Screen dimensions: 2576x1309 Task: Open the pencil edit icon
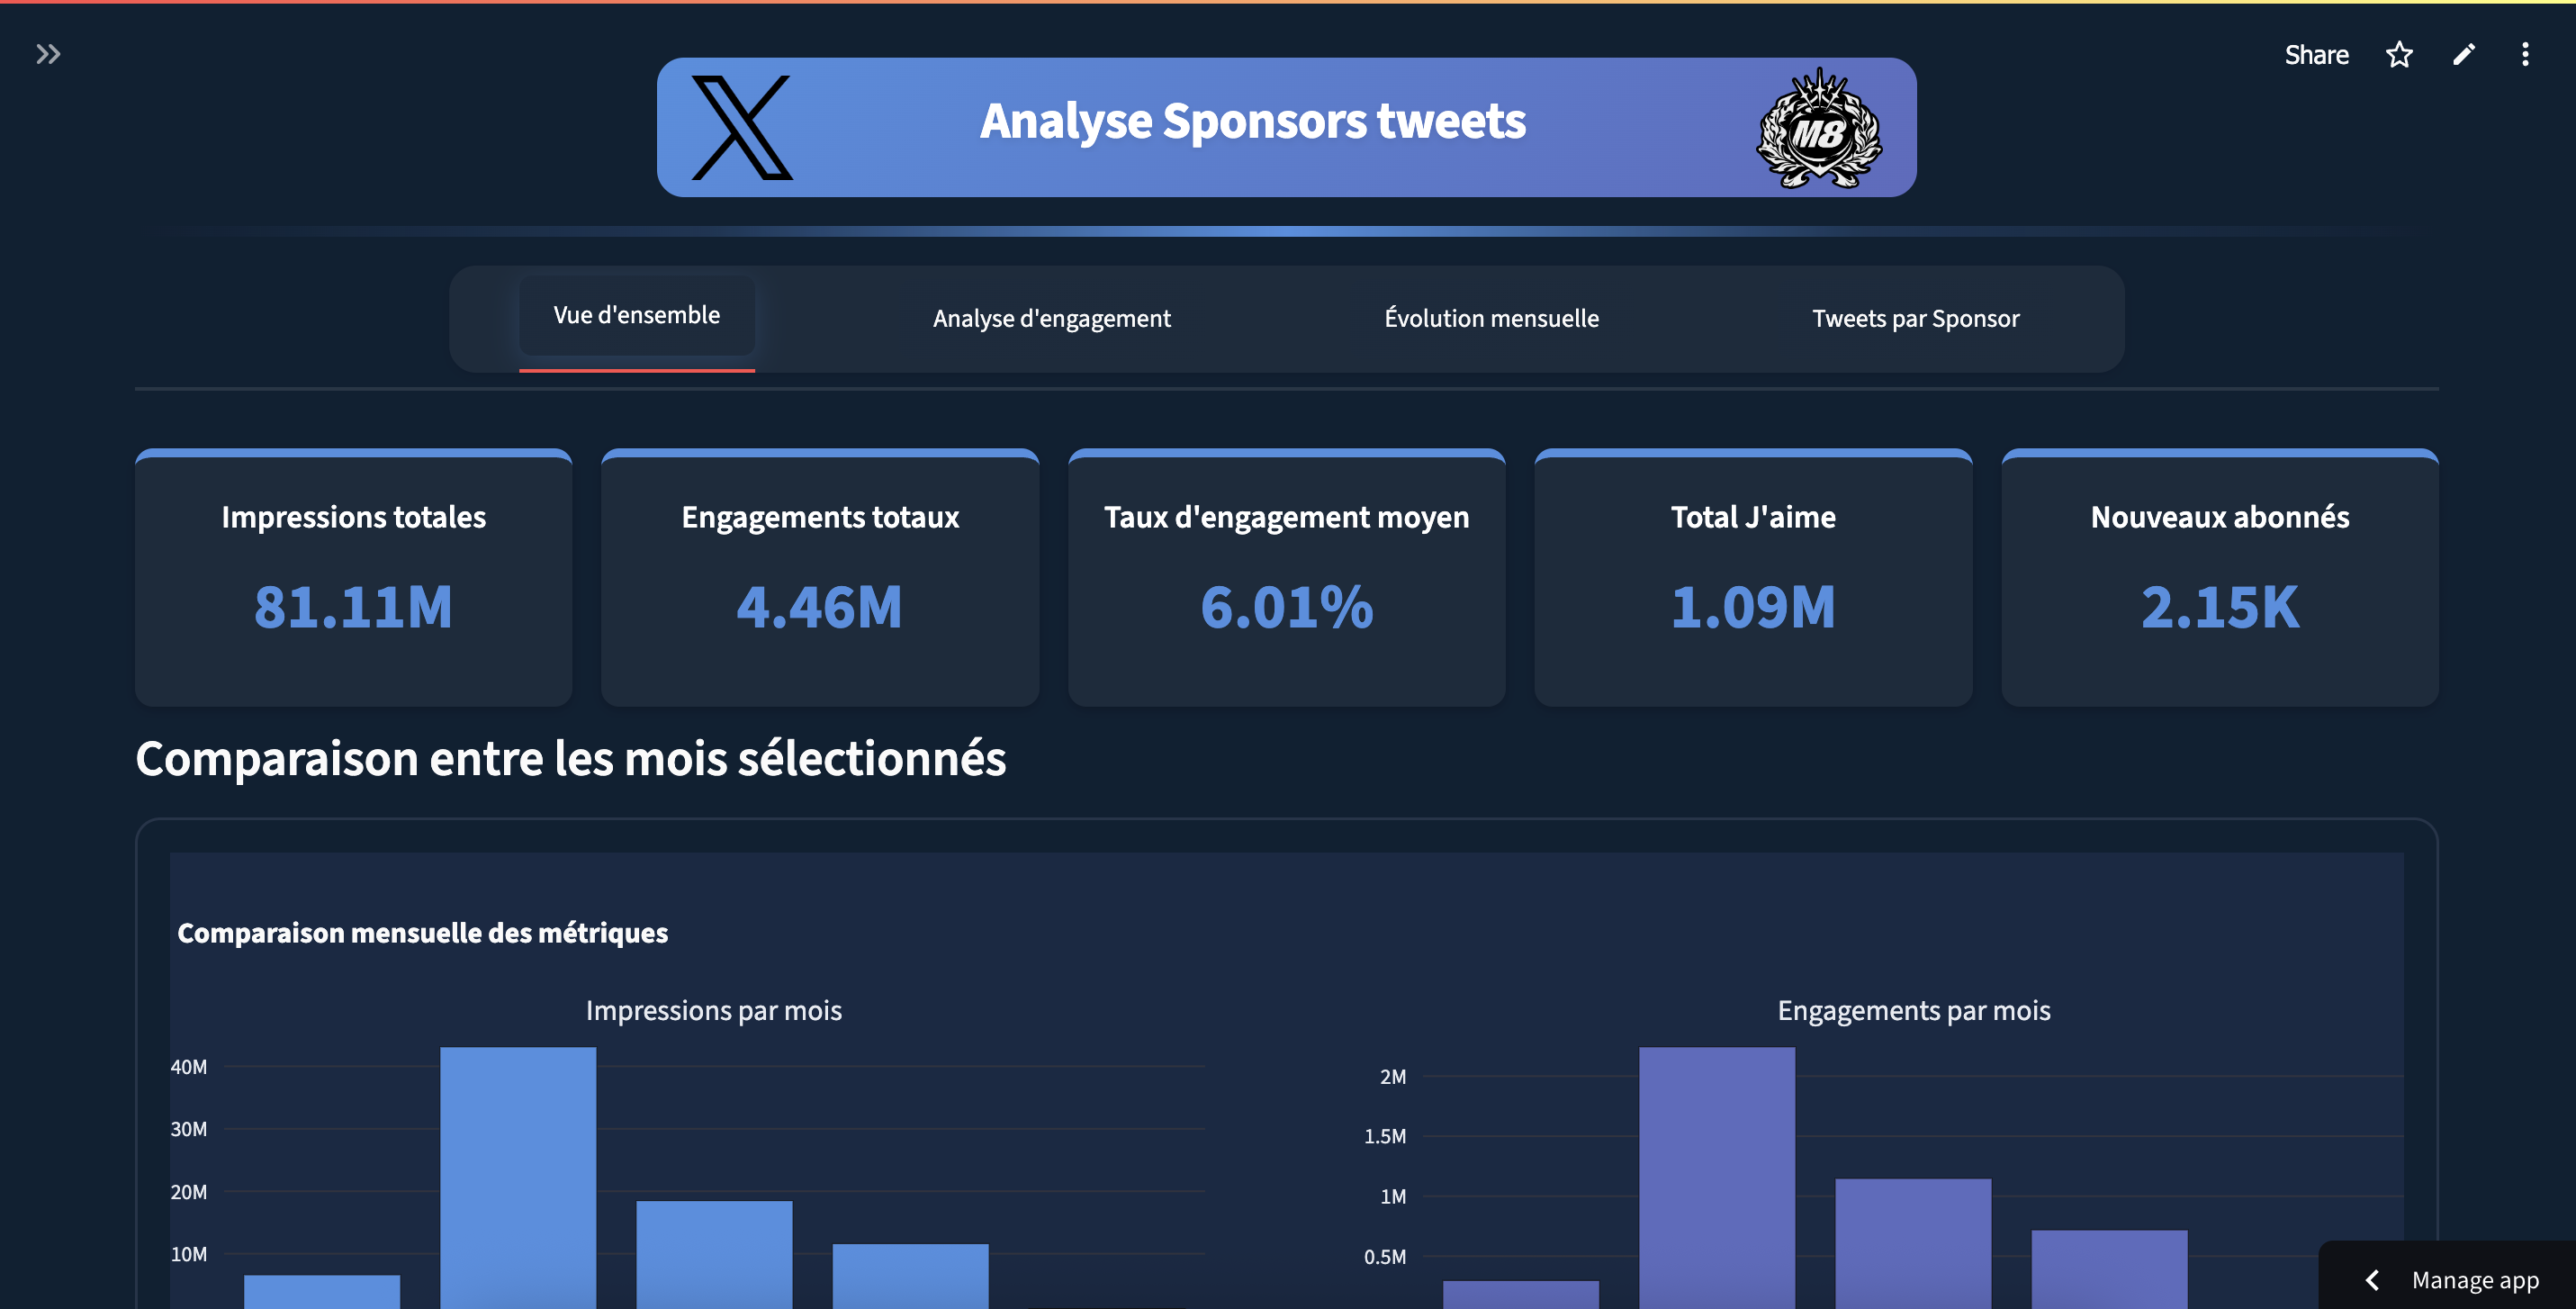pyautogui.click(x=2464, y=54)
